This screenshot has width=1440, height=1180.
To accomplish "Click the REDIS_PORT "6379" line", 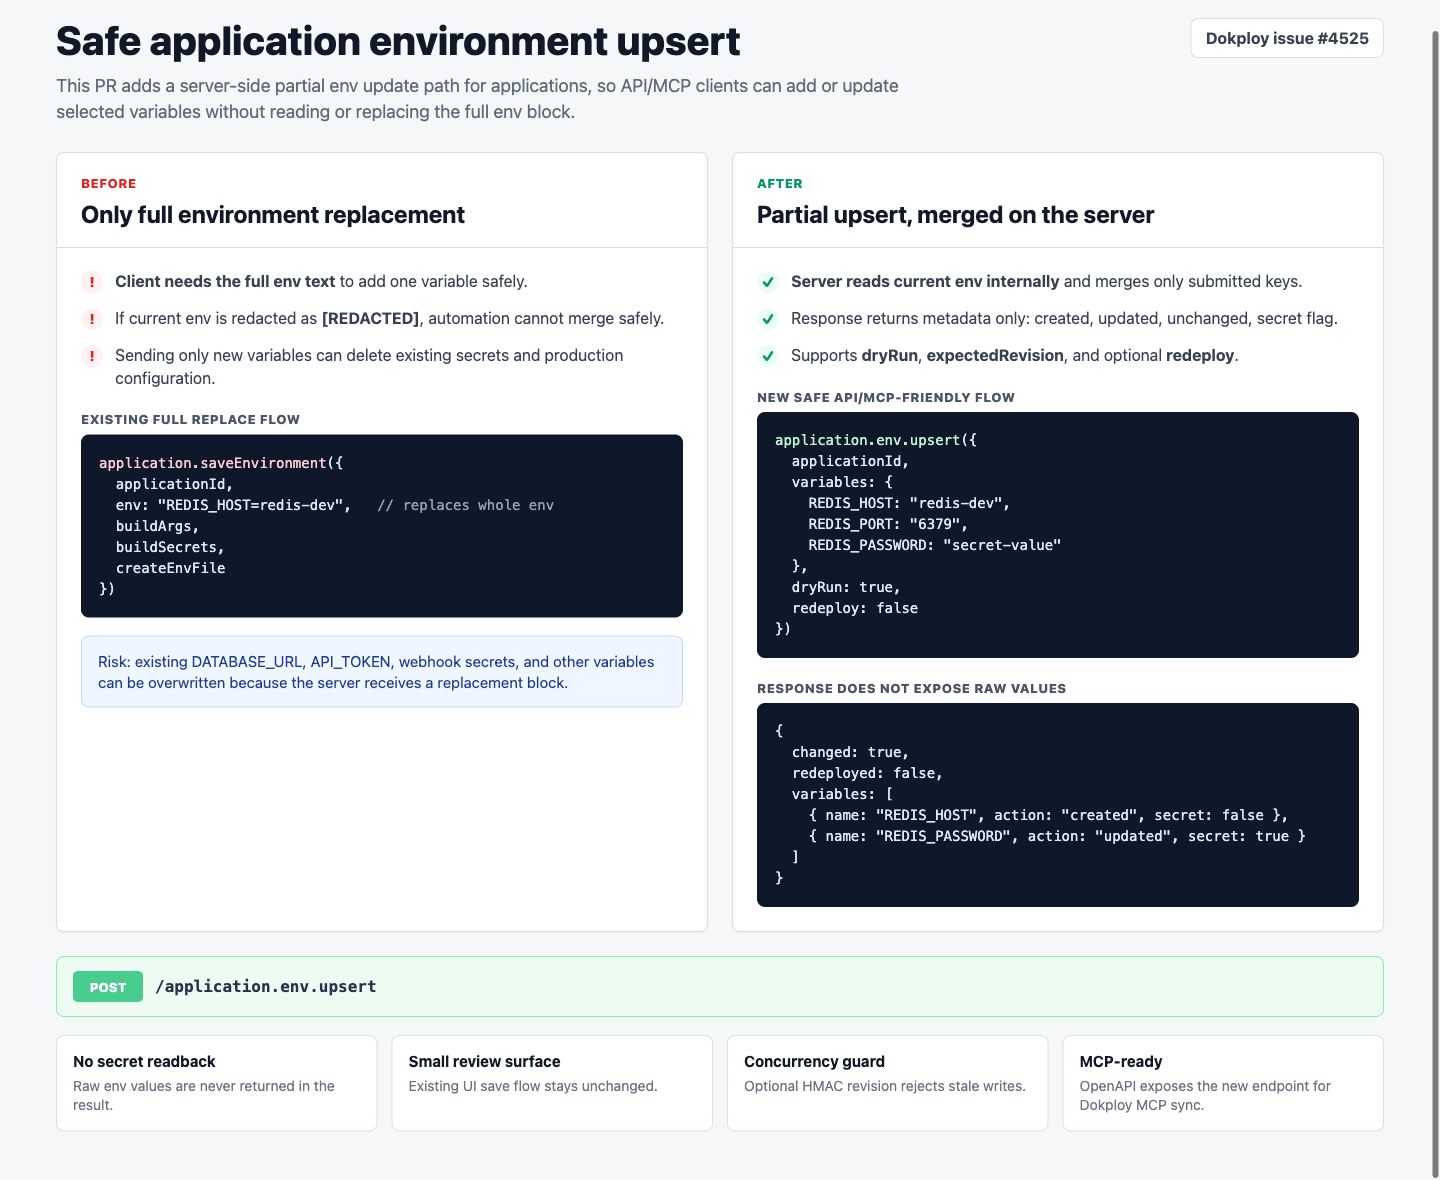I will (x=888, y=524).
